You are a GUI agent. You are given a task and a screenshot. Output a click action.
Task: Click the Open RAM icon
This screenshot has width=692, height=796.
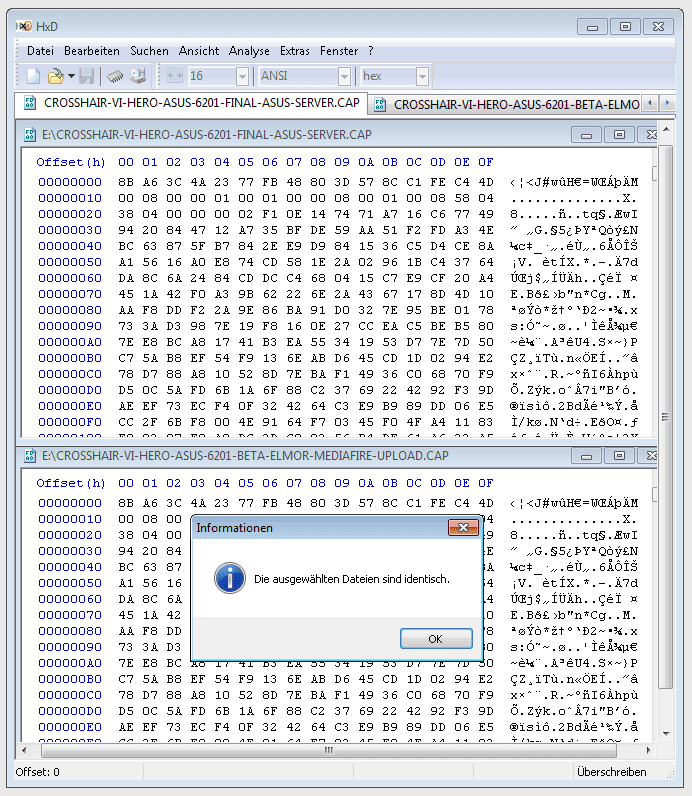click(115, 76)
